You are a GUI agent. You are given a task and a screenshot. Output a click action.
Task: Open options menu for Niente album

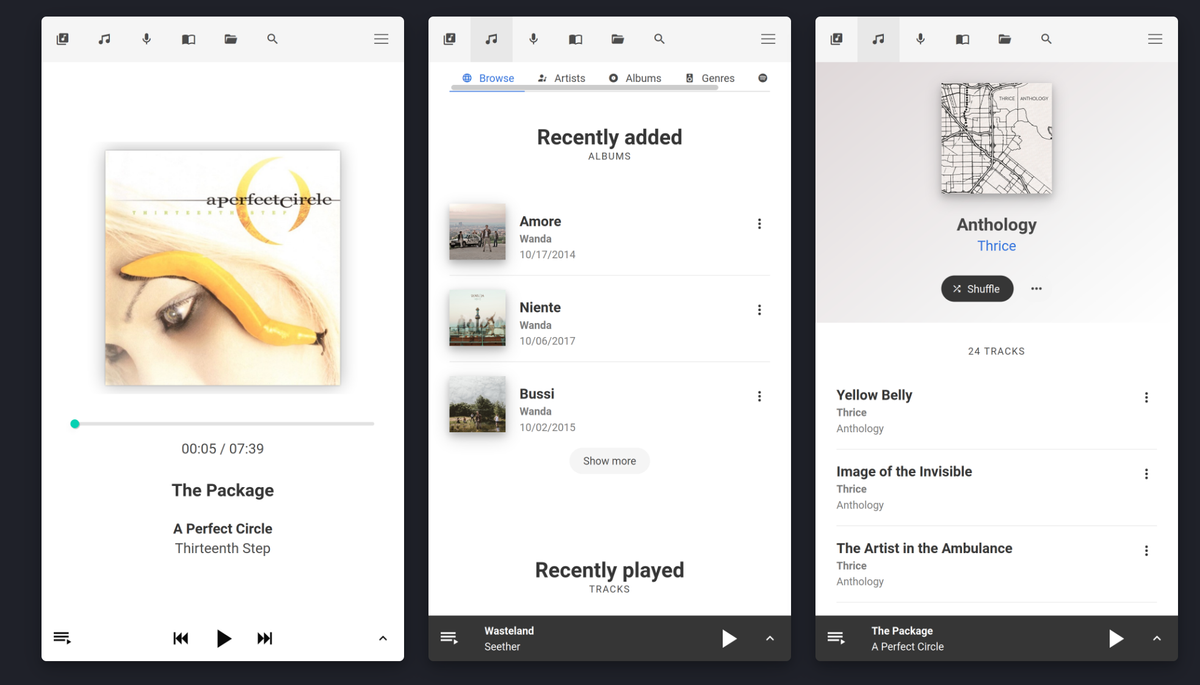click(759, 310)
